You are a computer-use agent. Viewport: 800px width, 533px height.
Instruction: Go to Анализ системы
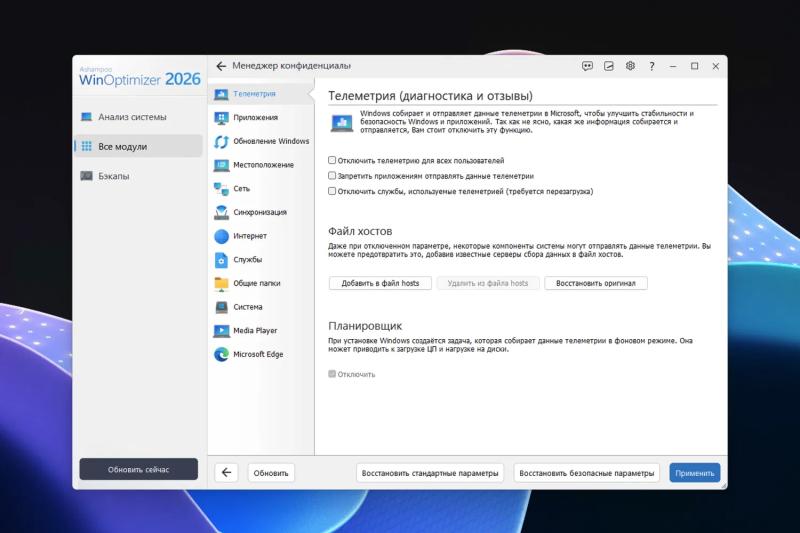point(139,117)
